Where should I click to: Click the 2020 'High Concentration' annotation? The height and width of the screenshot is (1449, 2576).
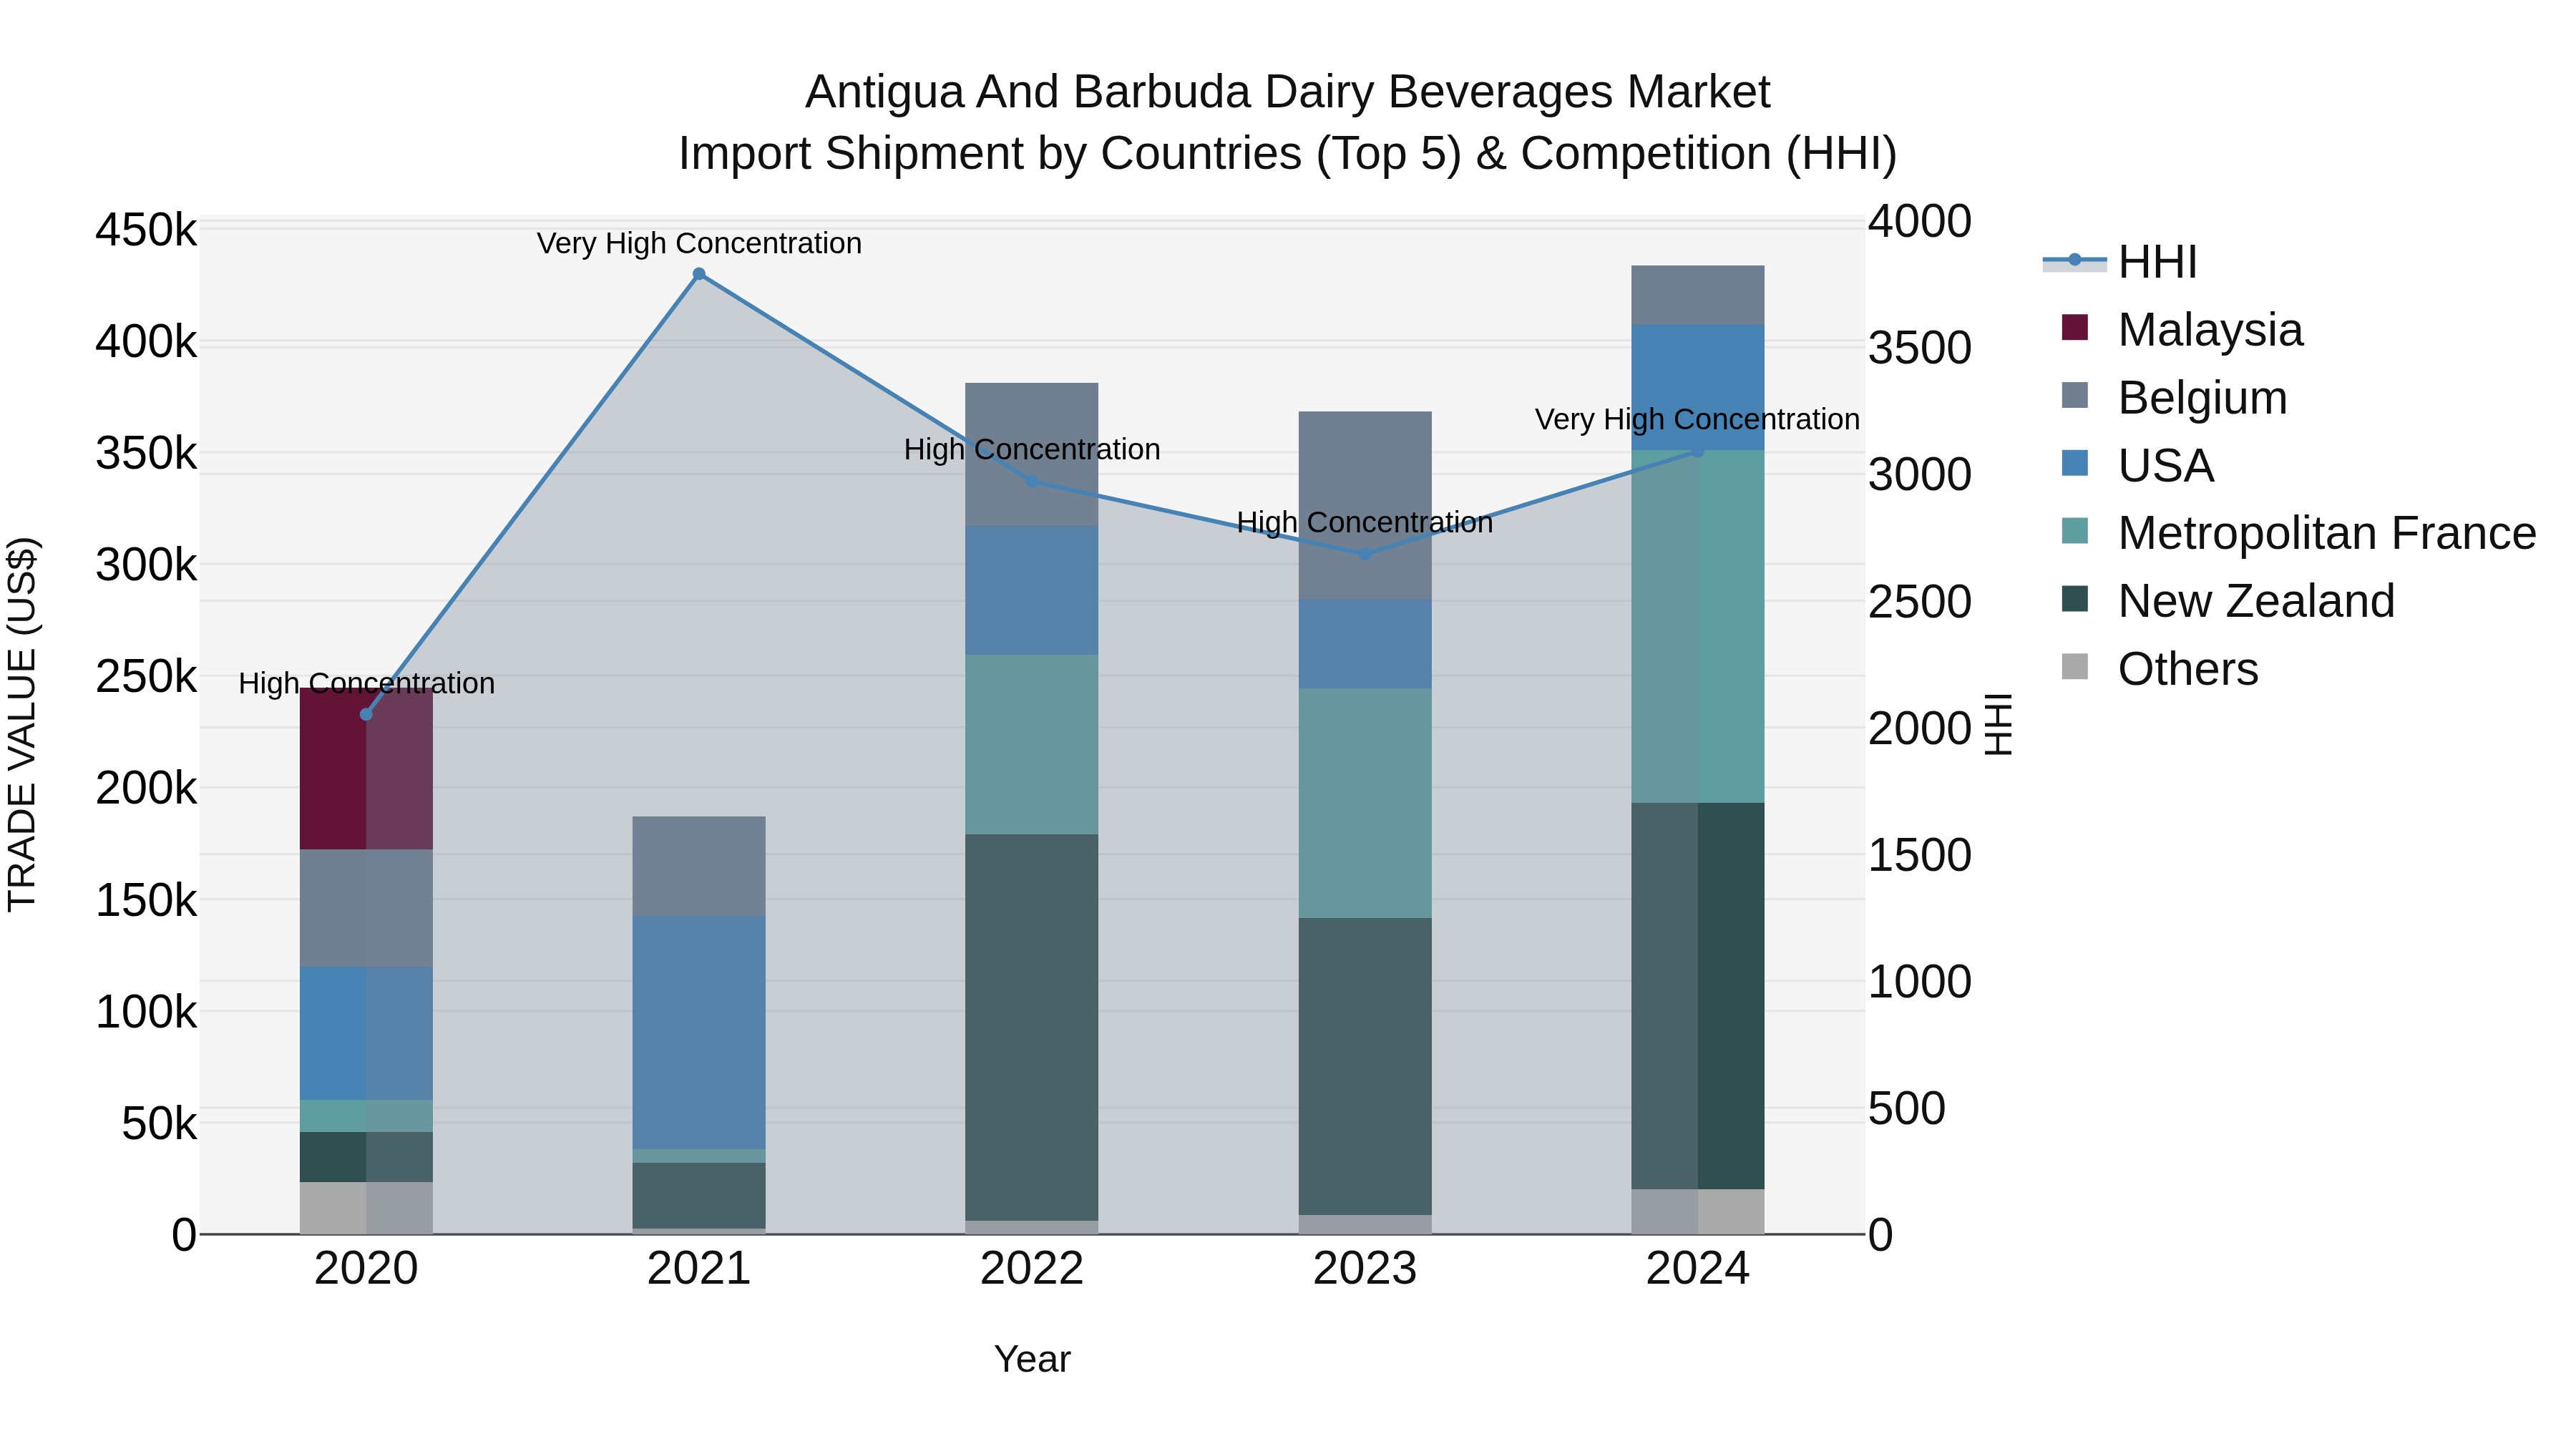[366, 683]
